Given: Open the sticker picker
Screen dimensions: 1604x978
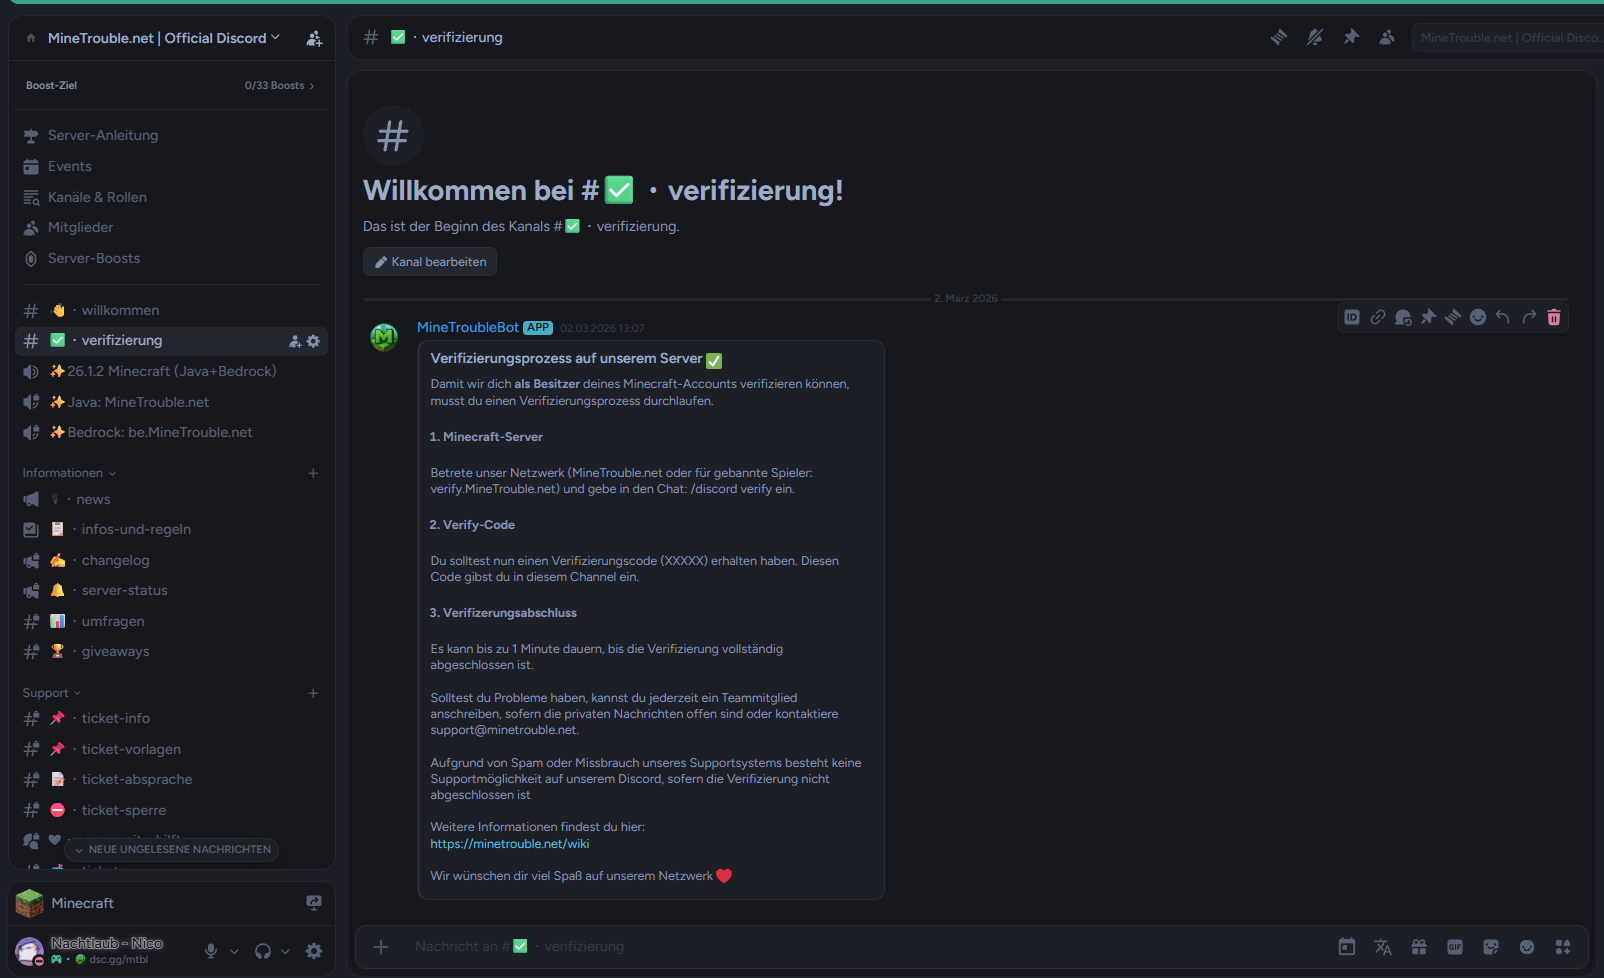Looking at the screenshot, I should point(1491,947).
